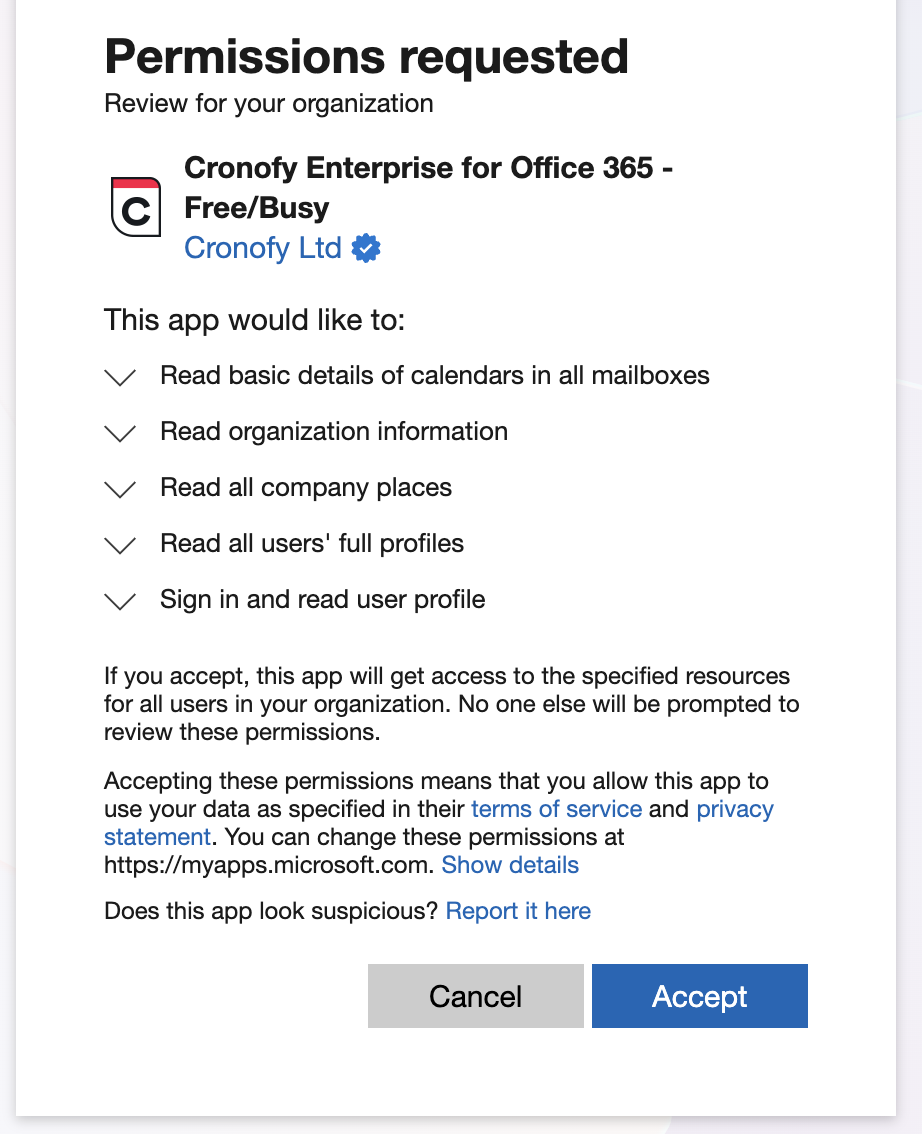Open the Cronofy Ltd publisher link

(x=263, y=248)
